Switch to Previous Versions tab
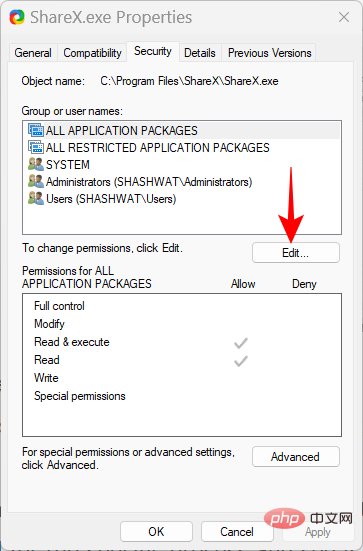 pyautogui.click(x=270, y=53)
